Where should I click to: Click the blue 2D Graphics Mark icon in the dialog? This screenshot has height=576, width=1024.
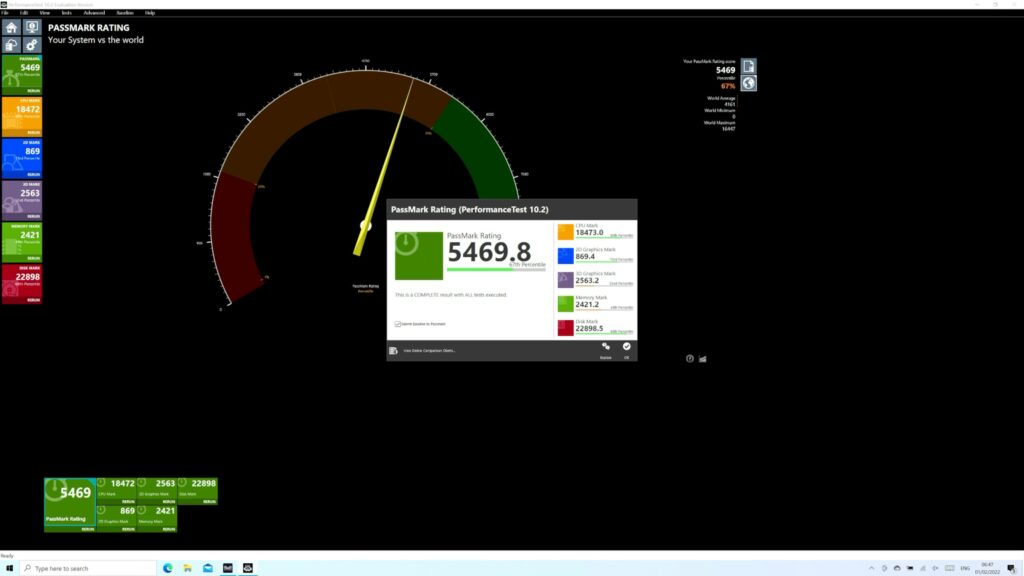pyautogui.click(x=566, y=255)
